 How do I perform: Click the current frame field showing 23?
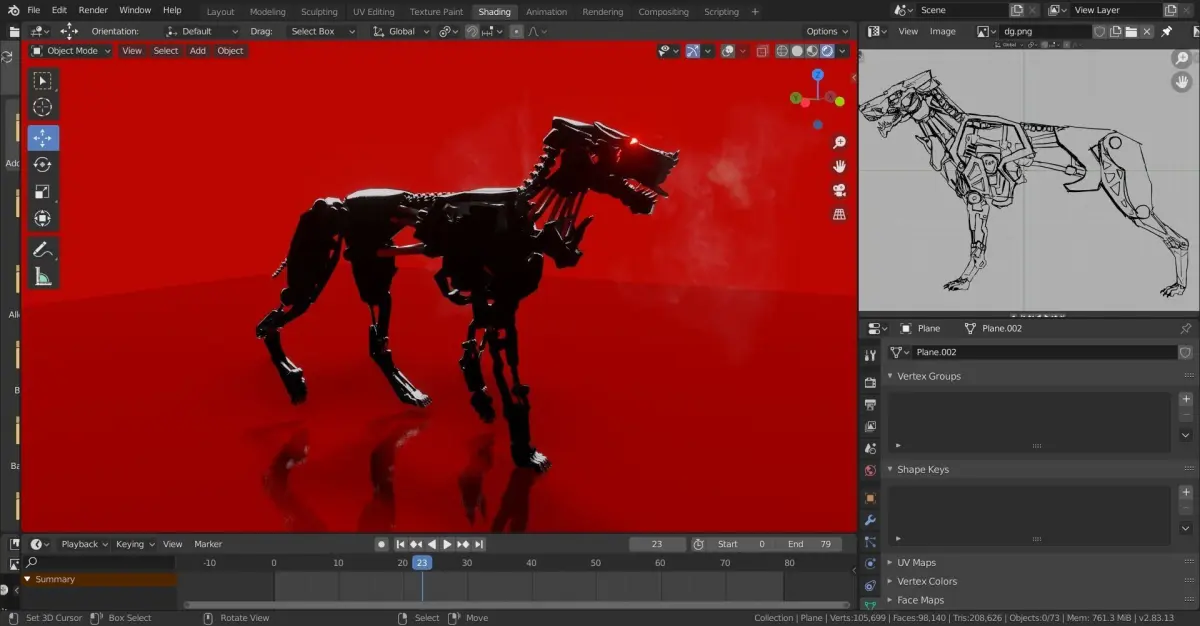657,544
